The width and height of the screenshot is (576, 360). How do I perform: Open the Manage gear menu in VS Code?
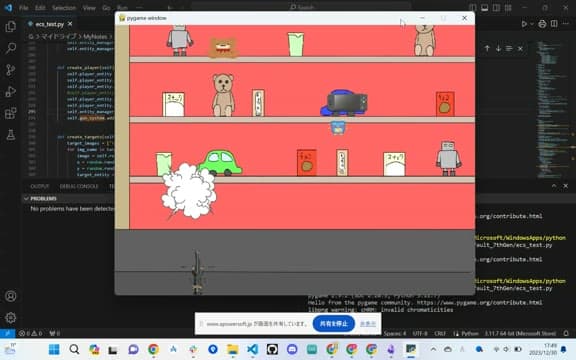(11, 317)
